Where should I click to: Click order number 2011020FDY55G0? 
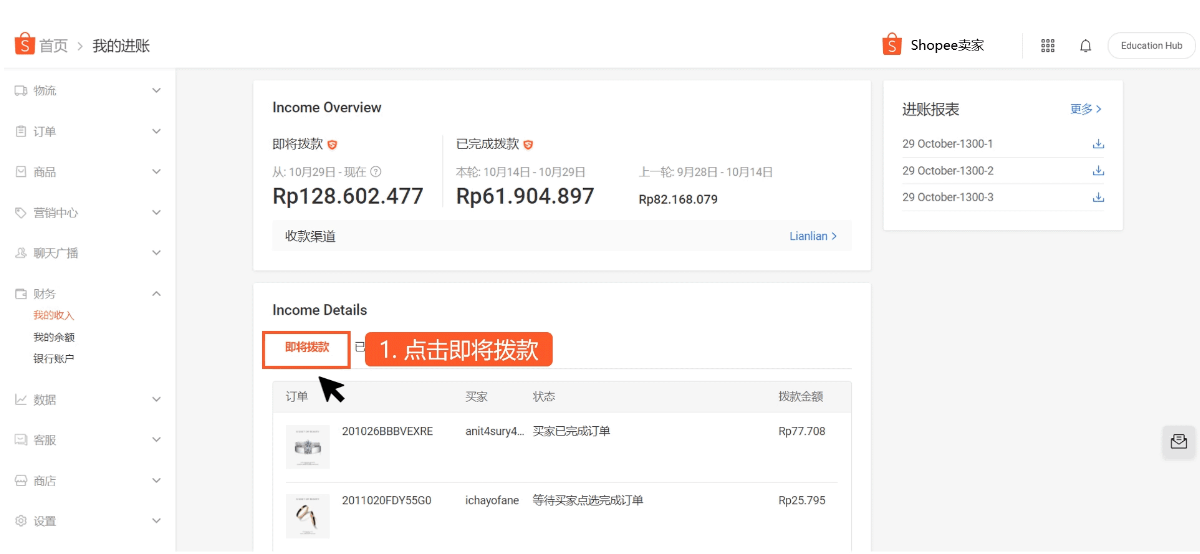386,501
